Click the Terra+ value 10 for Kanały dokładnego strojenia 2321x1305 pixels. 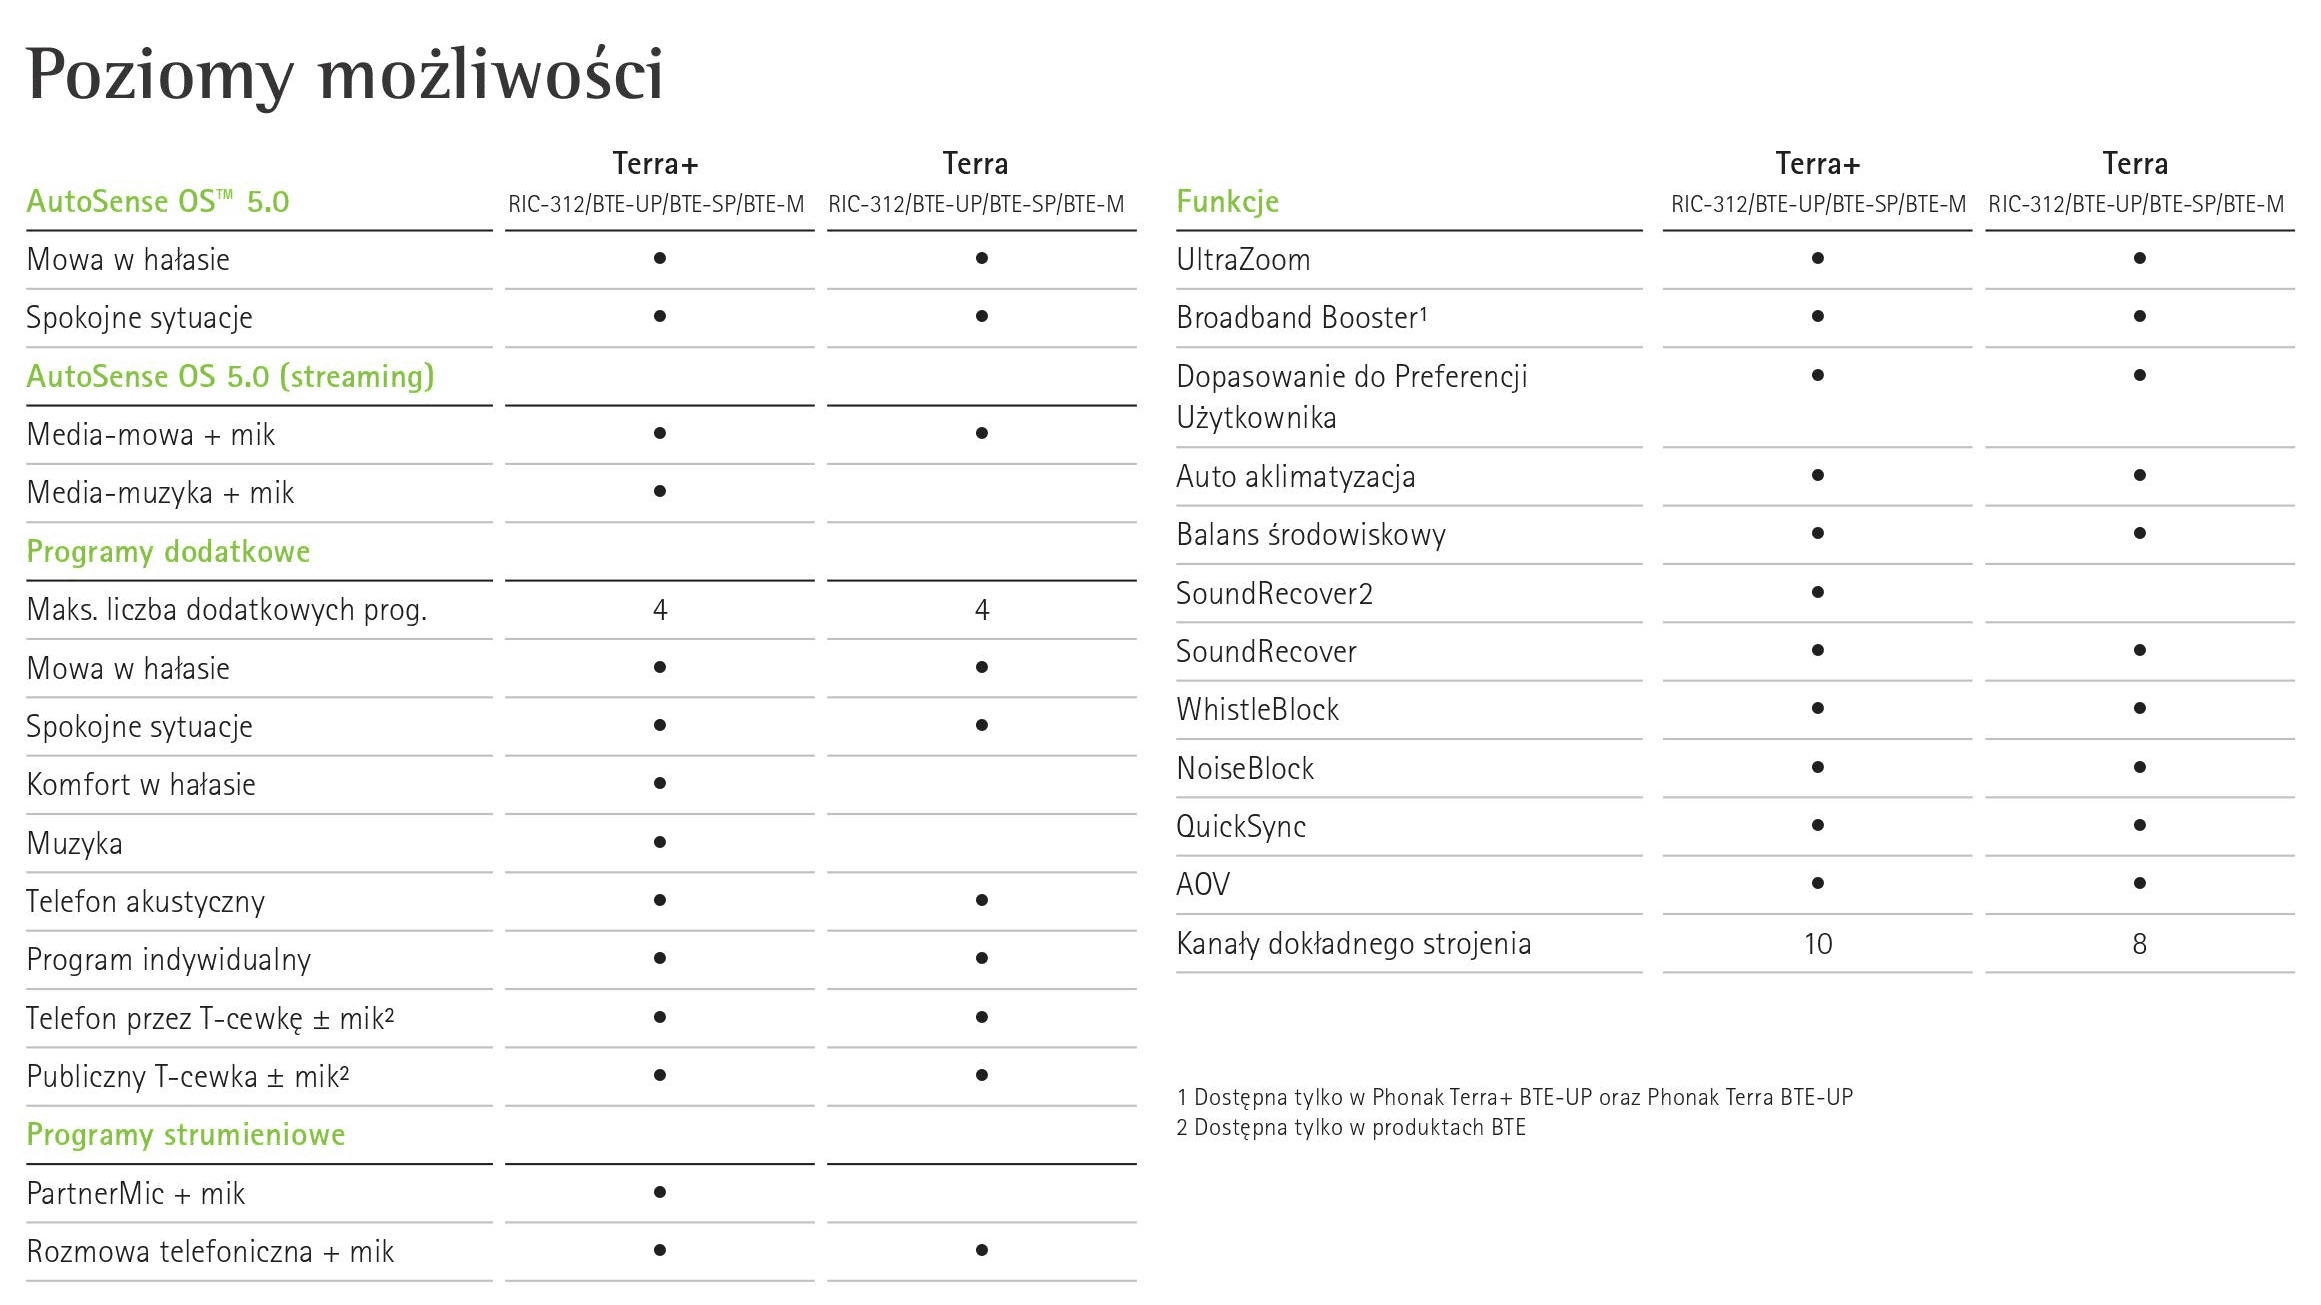[x=1818, y=943]
